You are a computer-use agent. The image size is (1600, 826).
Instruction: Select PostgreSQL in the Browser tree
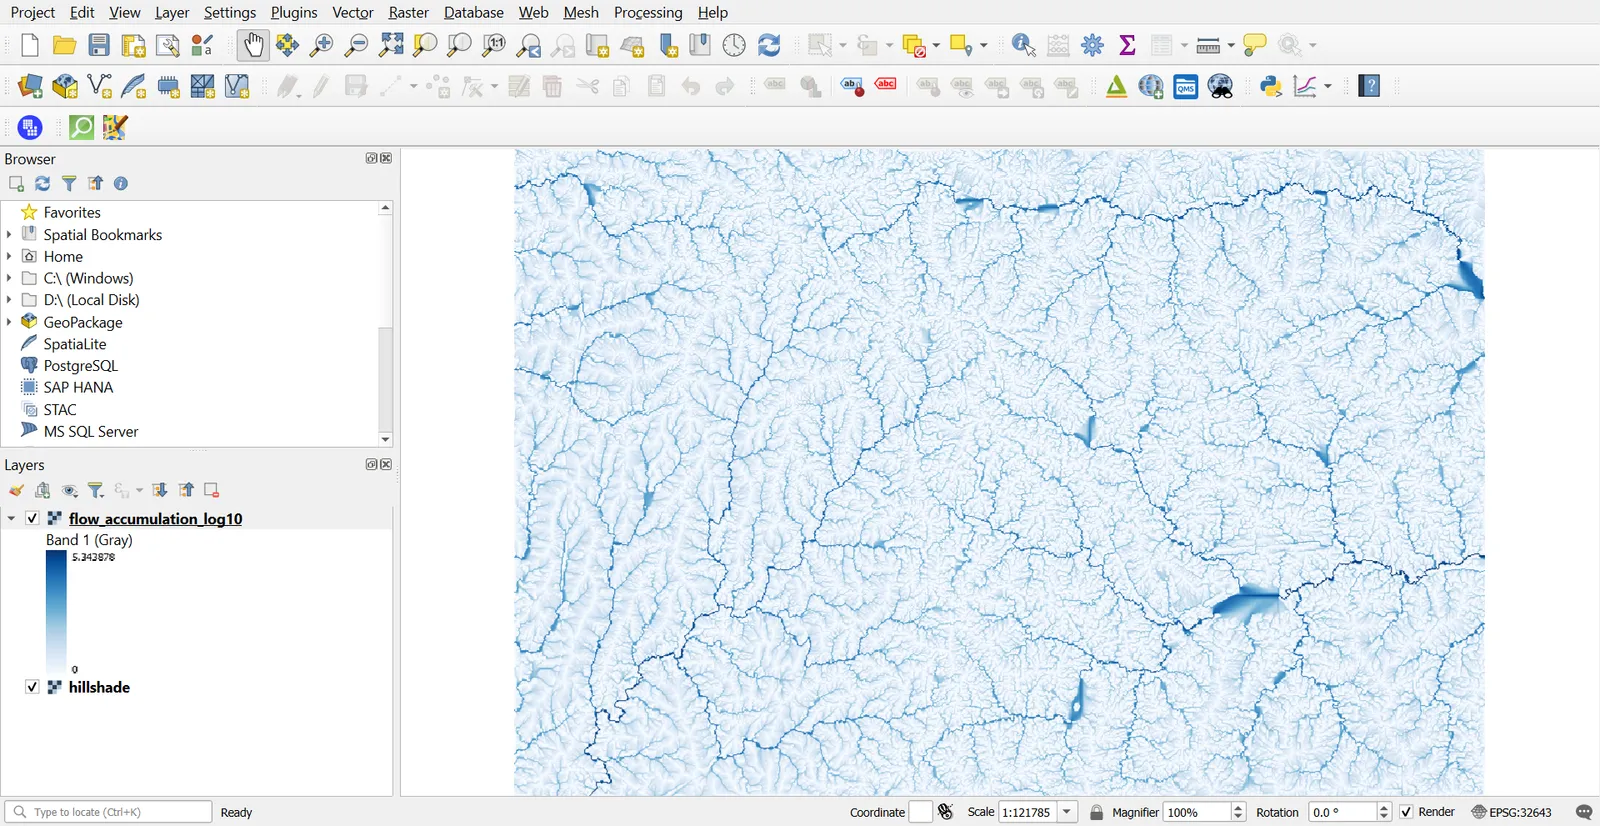pos(81,365)
